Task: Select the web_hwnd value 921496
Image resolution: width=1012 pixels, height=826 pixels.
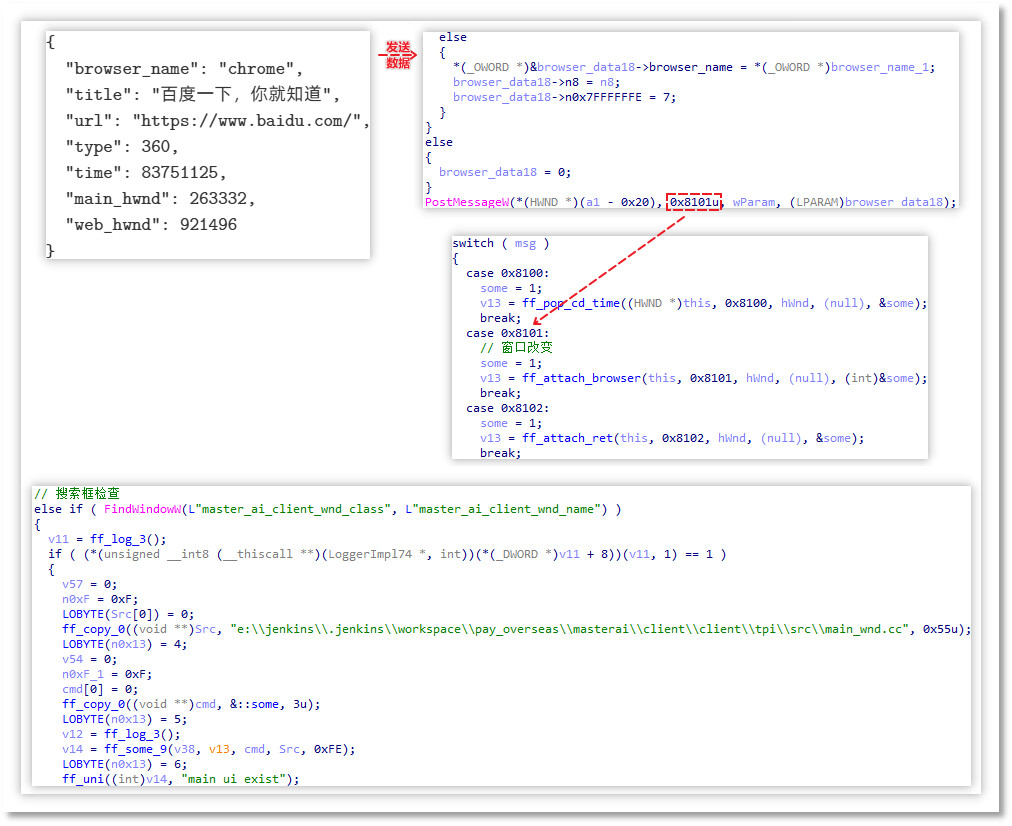Action: click(x=208, y=225)
